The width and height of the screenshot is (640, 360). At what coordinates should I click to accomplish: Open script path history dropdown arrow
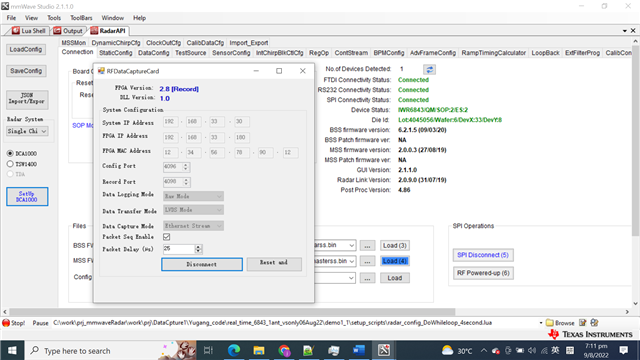tap(541, 323)
